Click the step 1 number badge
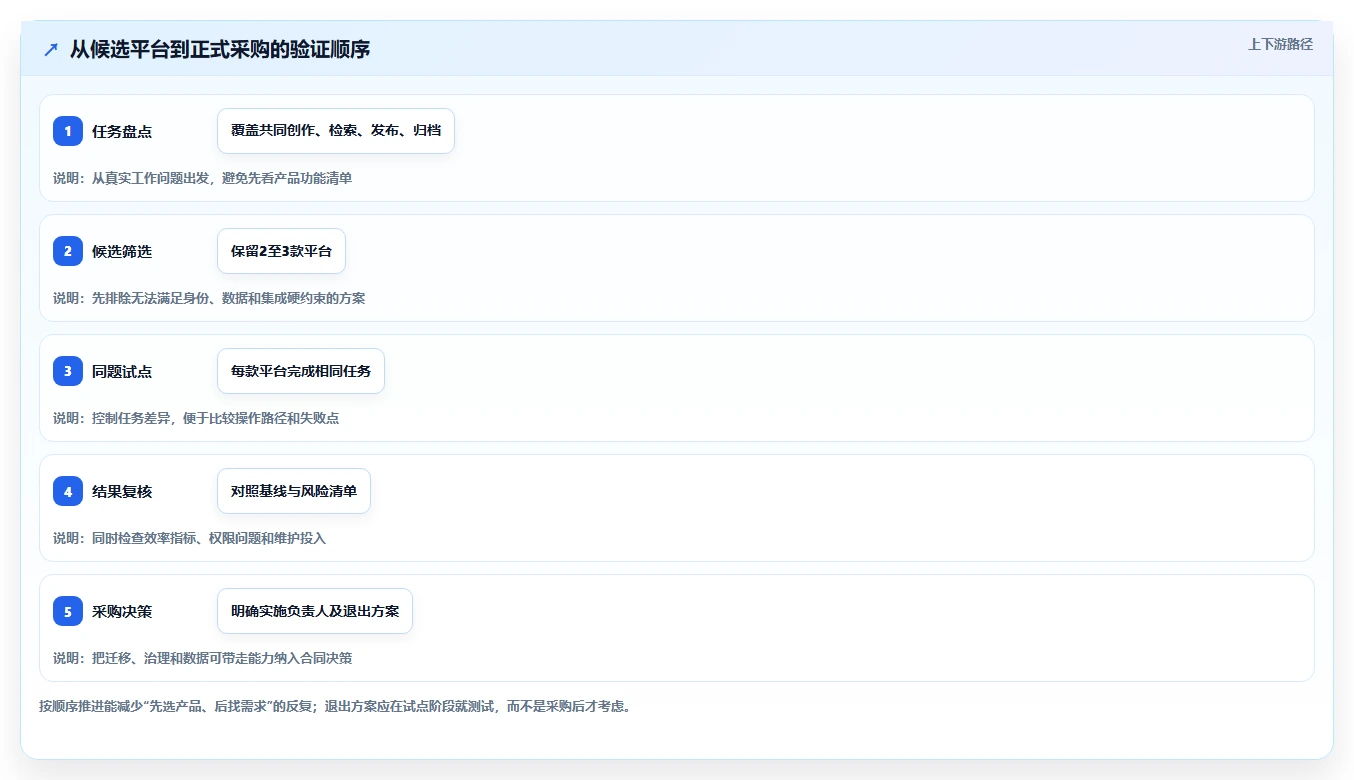 68,131
